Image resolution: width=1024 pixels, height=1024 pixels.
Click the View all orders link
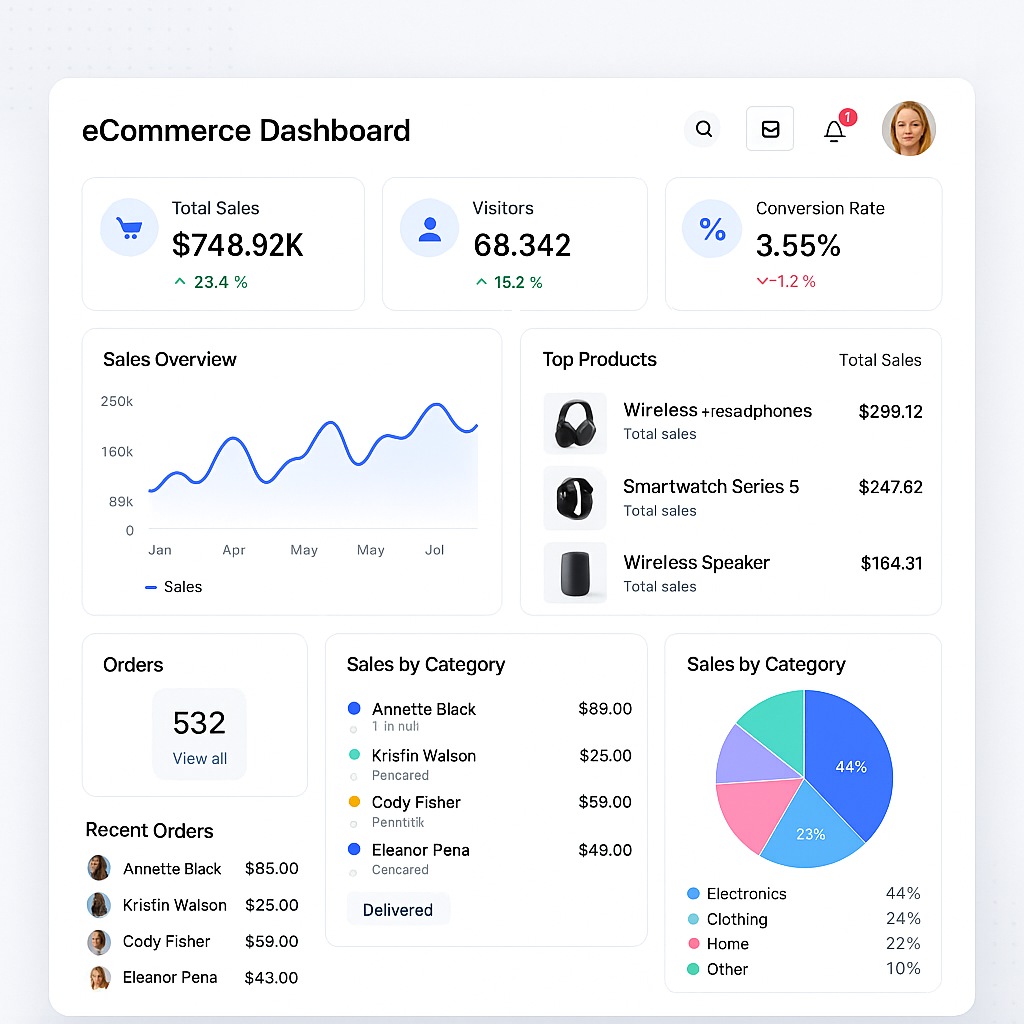point(199,758)
